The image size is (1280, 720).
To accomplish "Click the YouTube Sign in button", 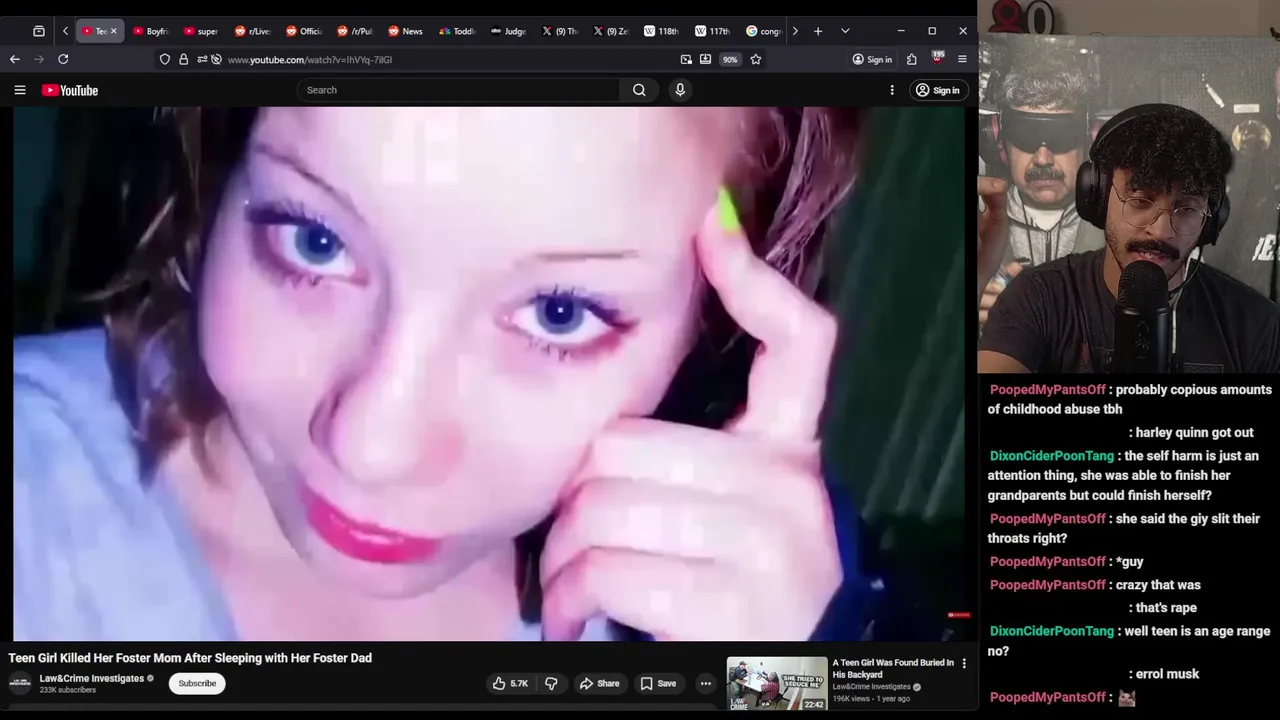I will 938,90.
